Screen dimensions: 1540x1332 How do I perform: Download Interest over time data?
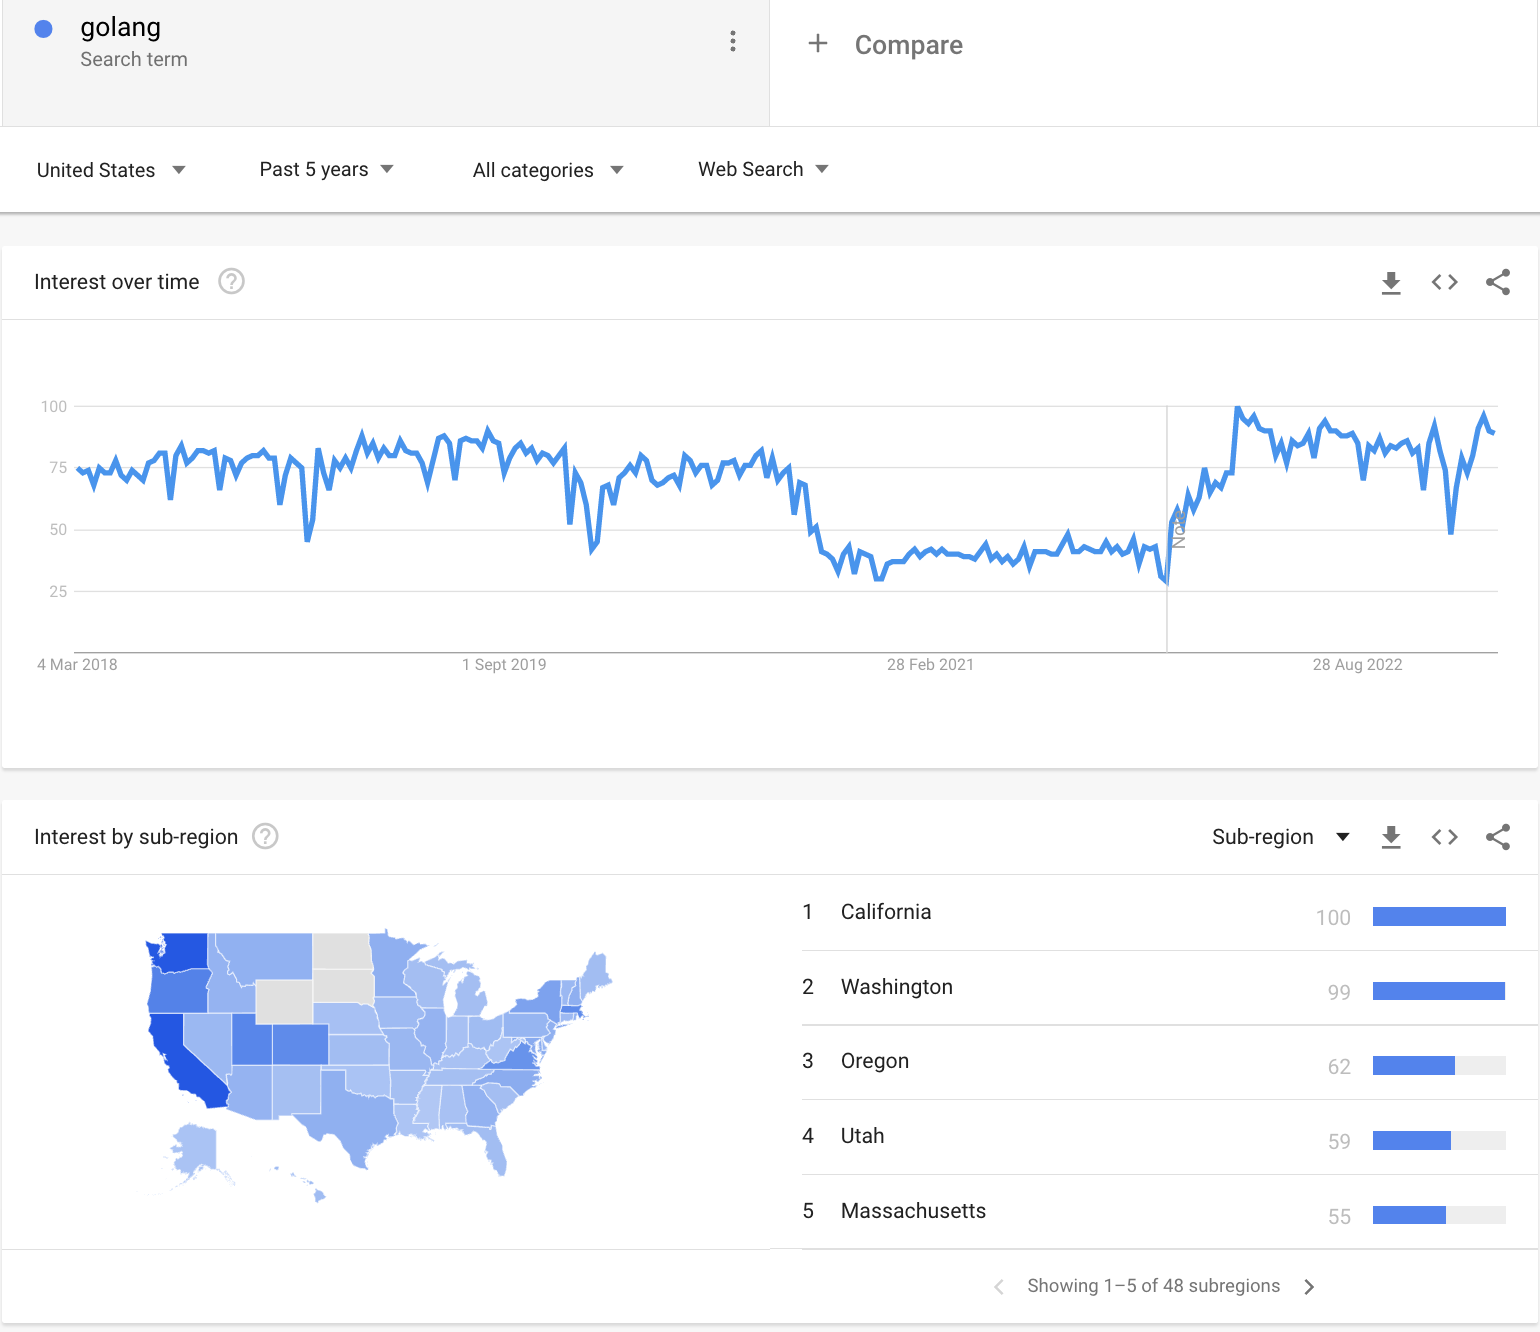coord(1391,283)
